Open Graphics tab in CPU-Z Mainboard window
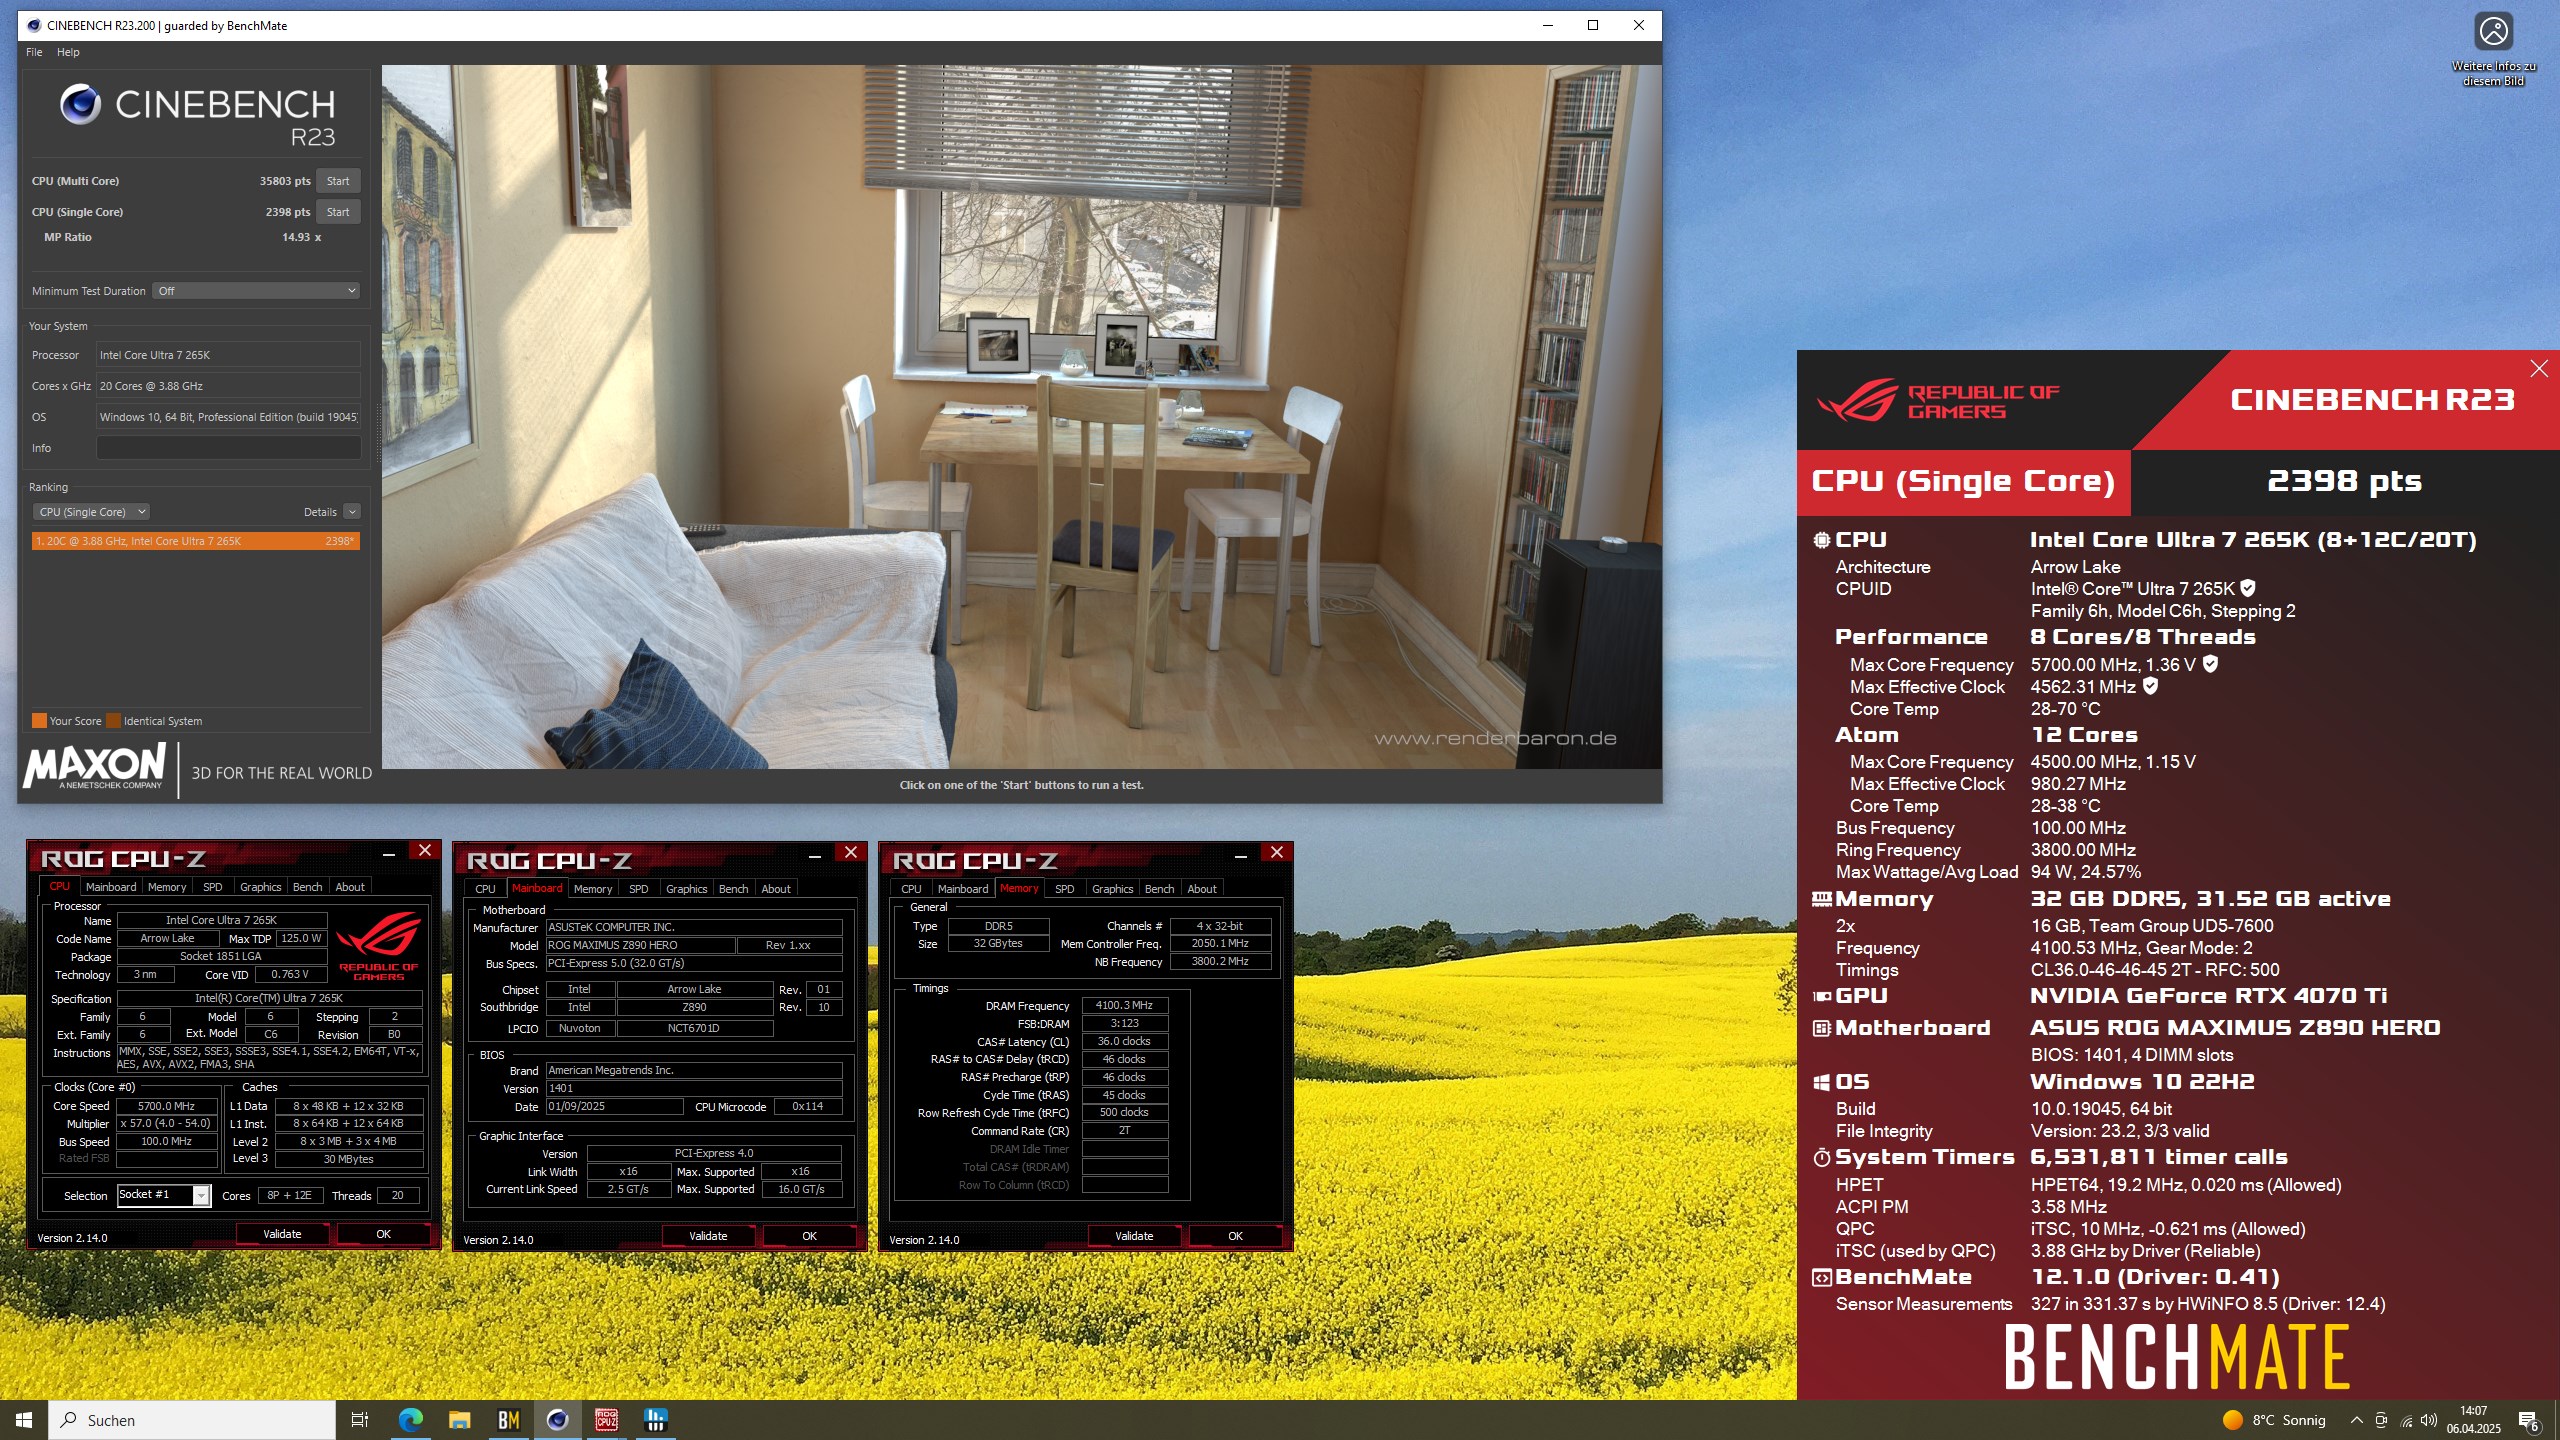 click(686, 889)
